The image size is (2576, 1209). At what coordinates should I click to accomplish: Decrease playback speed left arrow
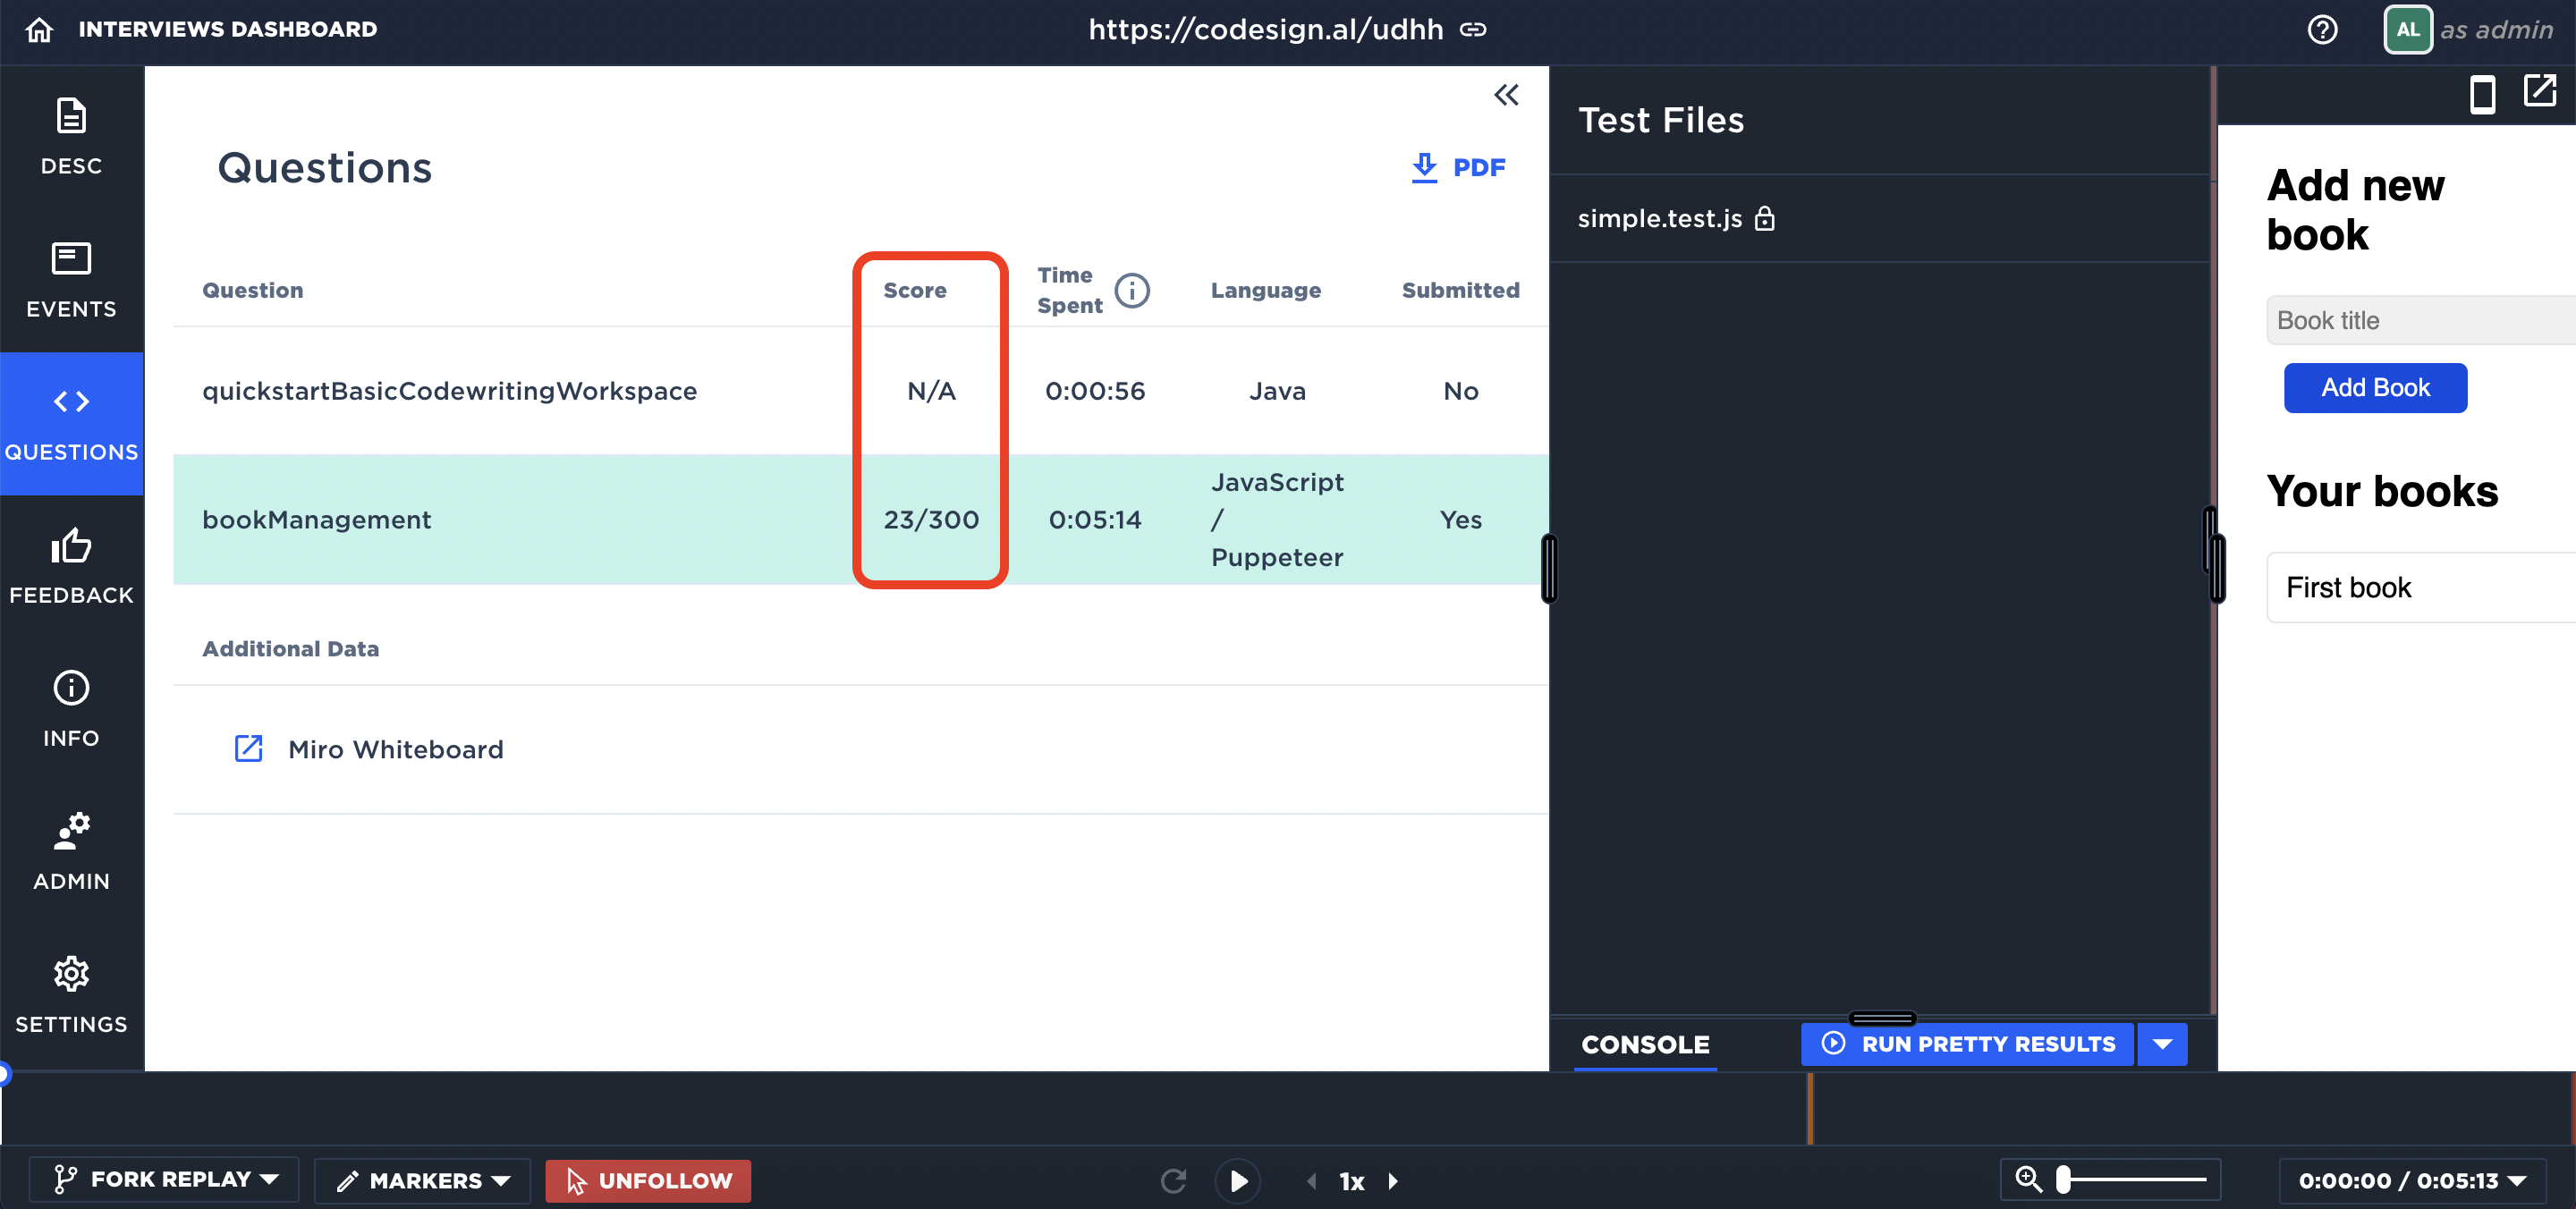pyautogui.click(x=1311, y=1181)
